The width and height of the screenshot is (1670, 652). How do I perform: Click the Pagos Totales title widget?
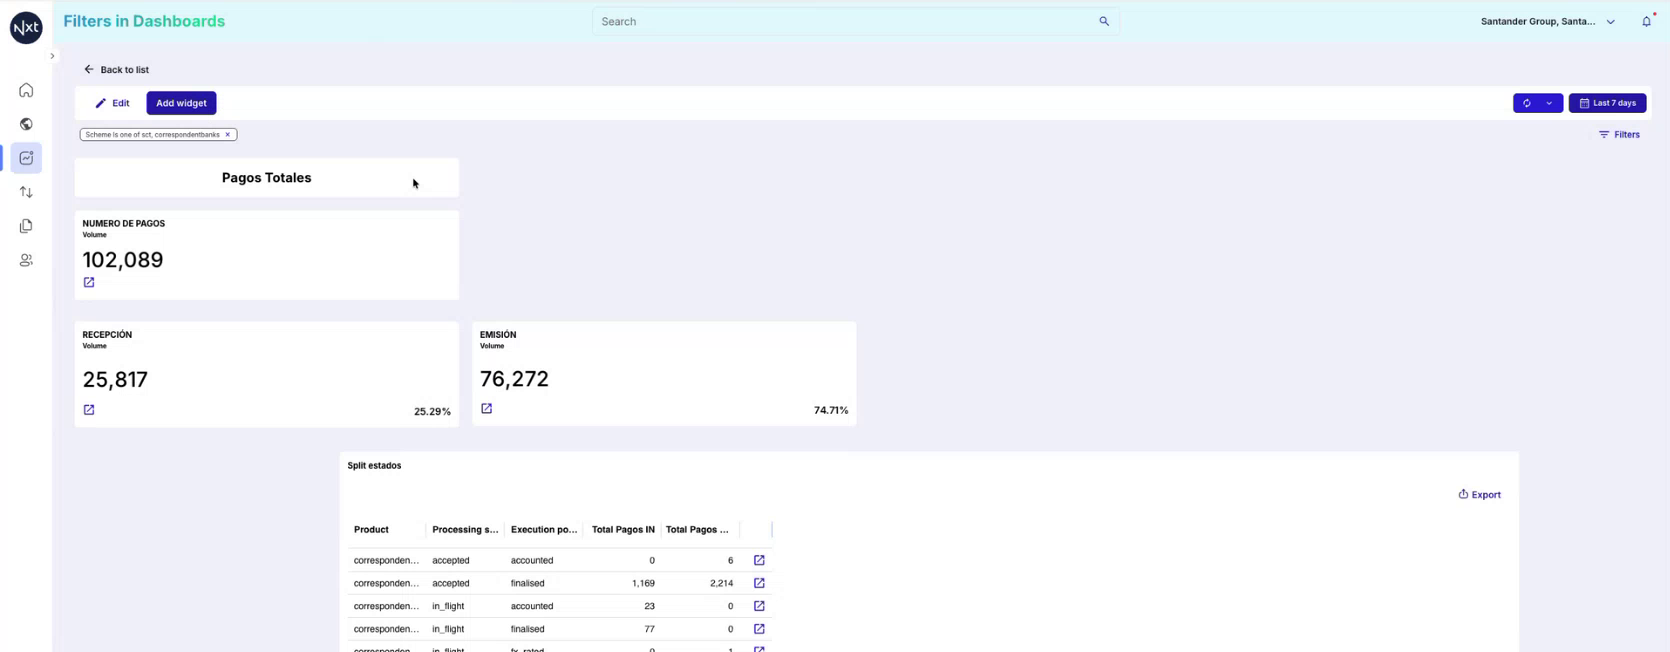click(x=267, y=178)
